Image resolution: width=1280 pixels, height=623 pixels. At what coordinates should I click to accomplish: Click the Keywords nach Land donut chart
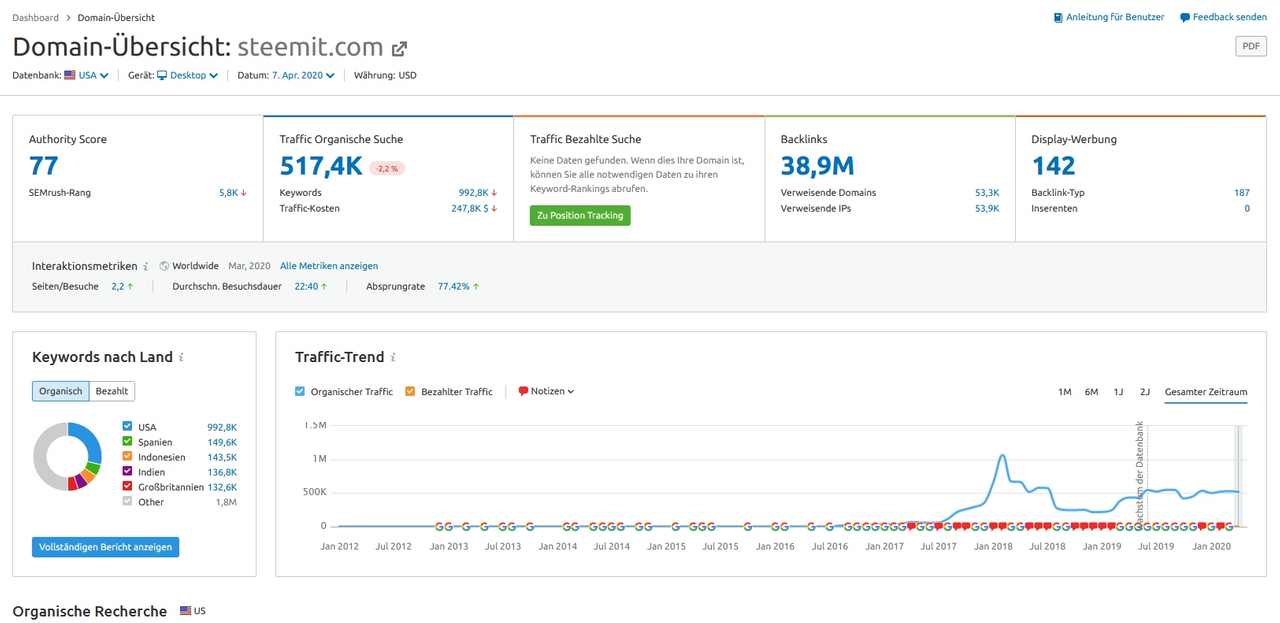(67, 456)
